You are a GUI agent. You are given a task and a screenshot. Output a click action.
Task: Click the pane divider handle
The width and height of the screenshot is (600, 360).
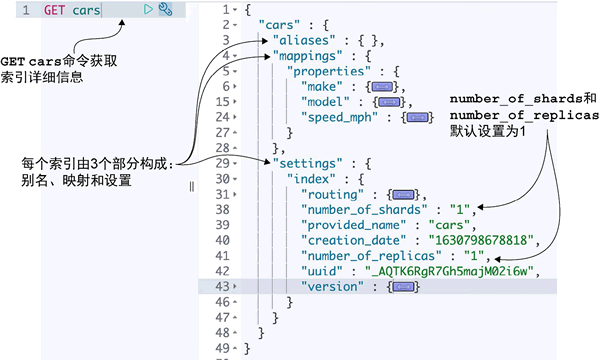[192, 187]
